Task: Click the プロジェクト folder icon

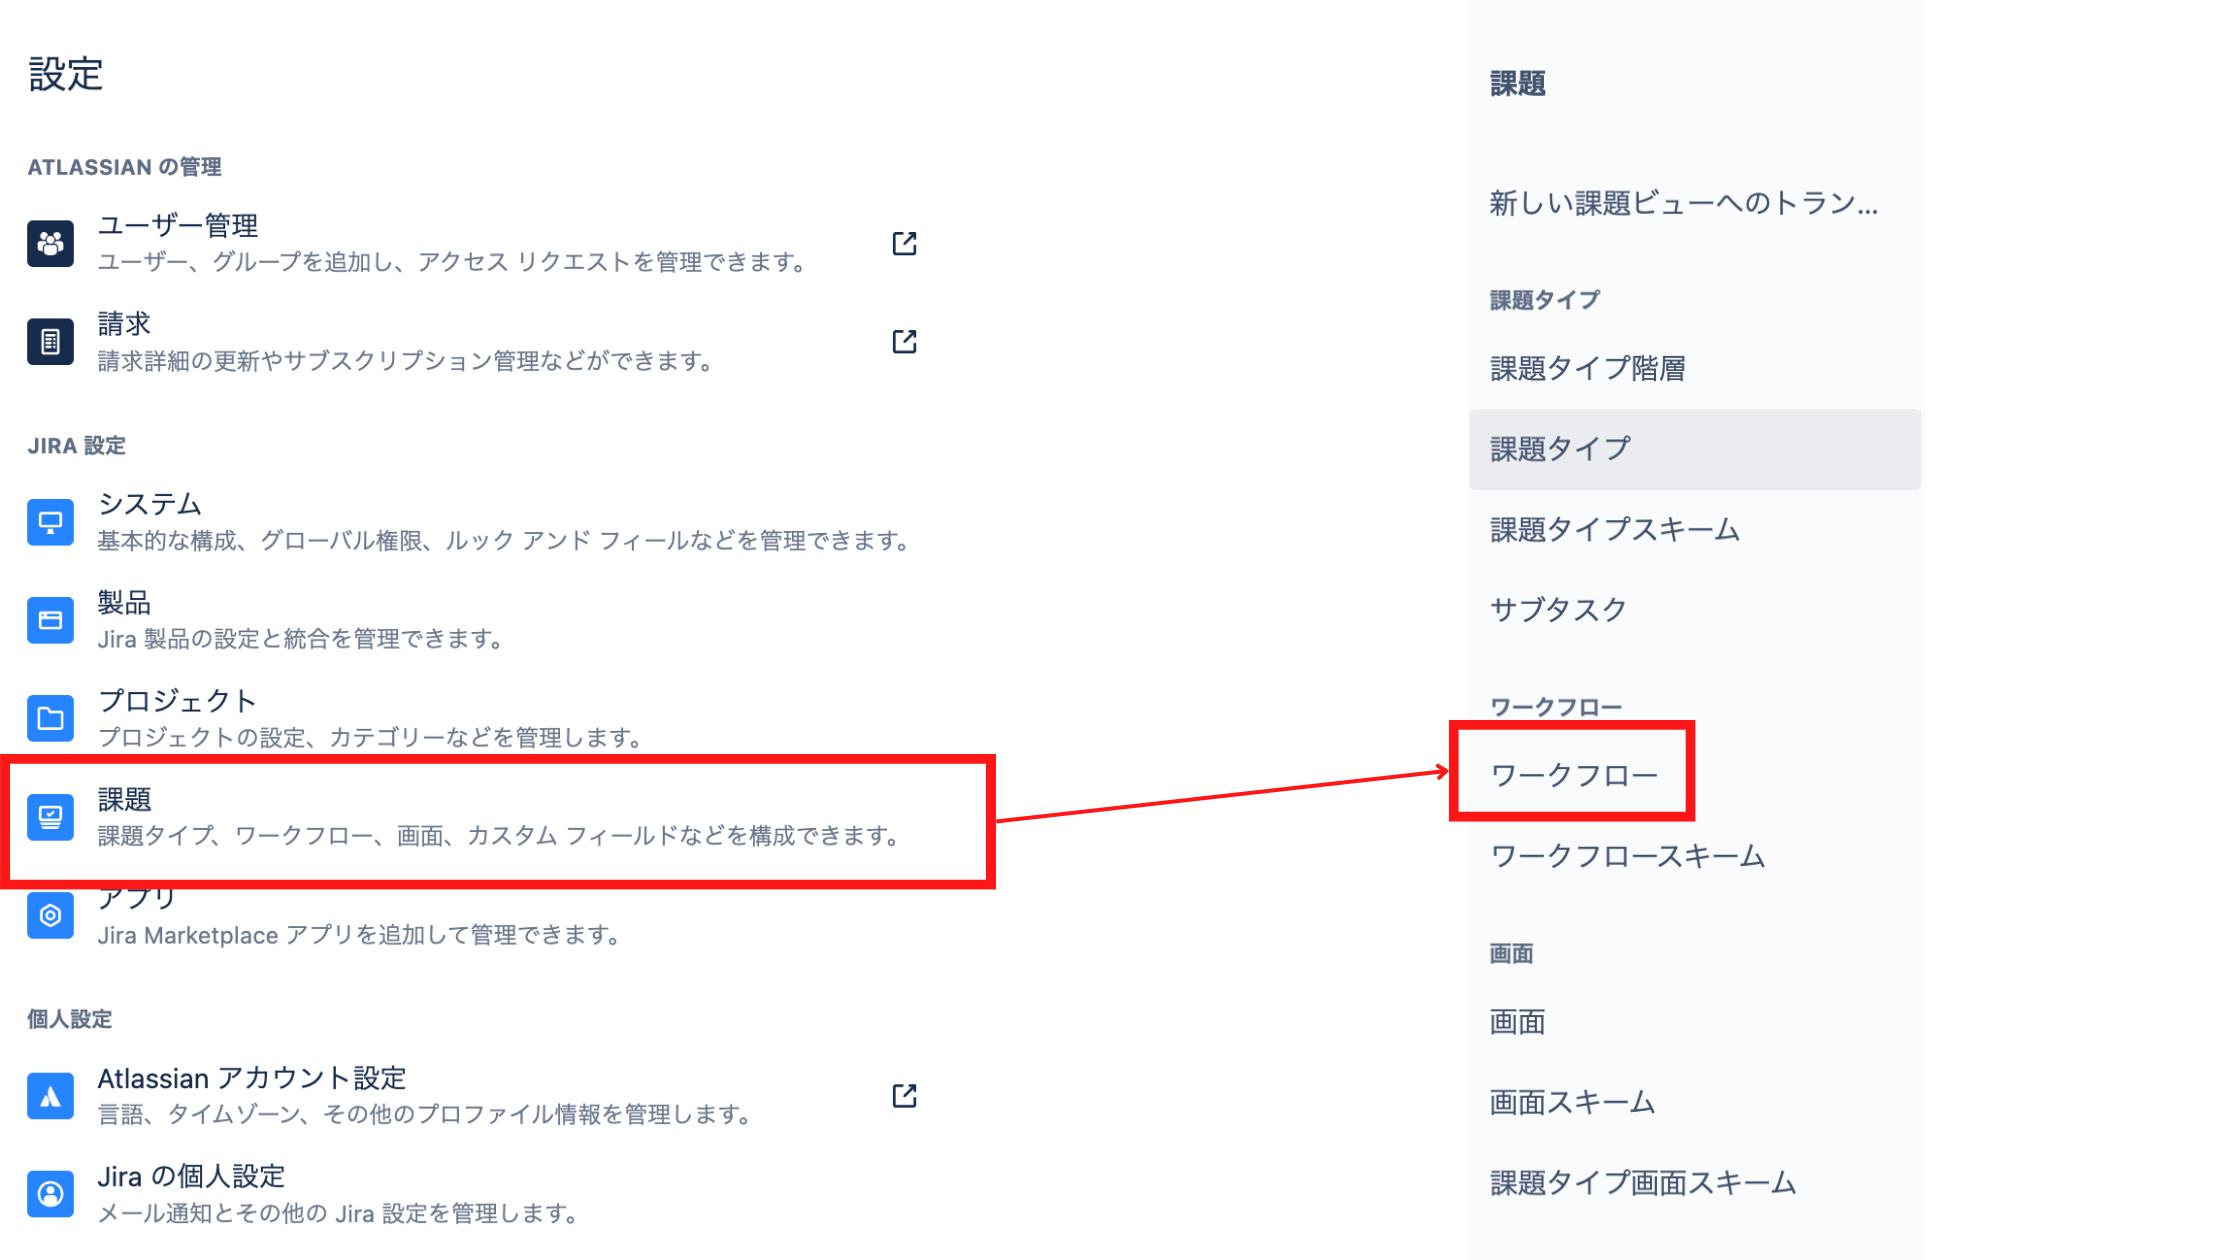Action: tap(50, 718)
